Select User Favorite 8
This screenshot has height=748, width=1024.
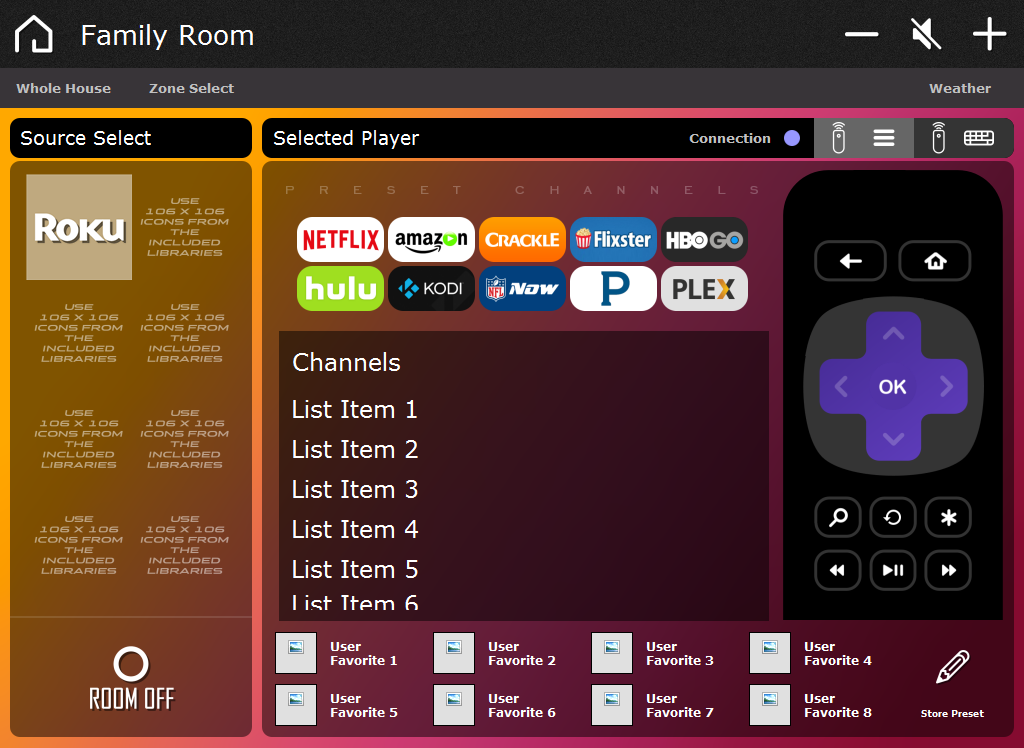point(811,705)
